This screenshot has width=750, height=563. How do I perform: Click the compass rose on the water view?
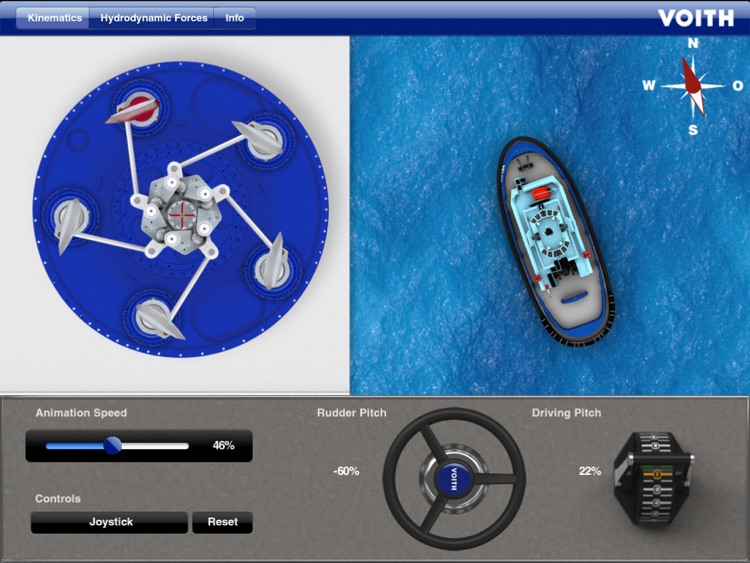(x=693, y=86)
